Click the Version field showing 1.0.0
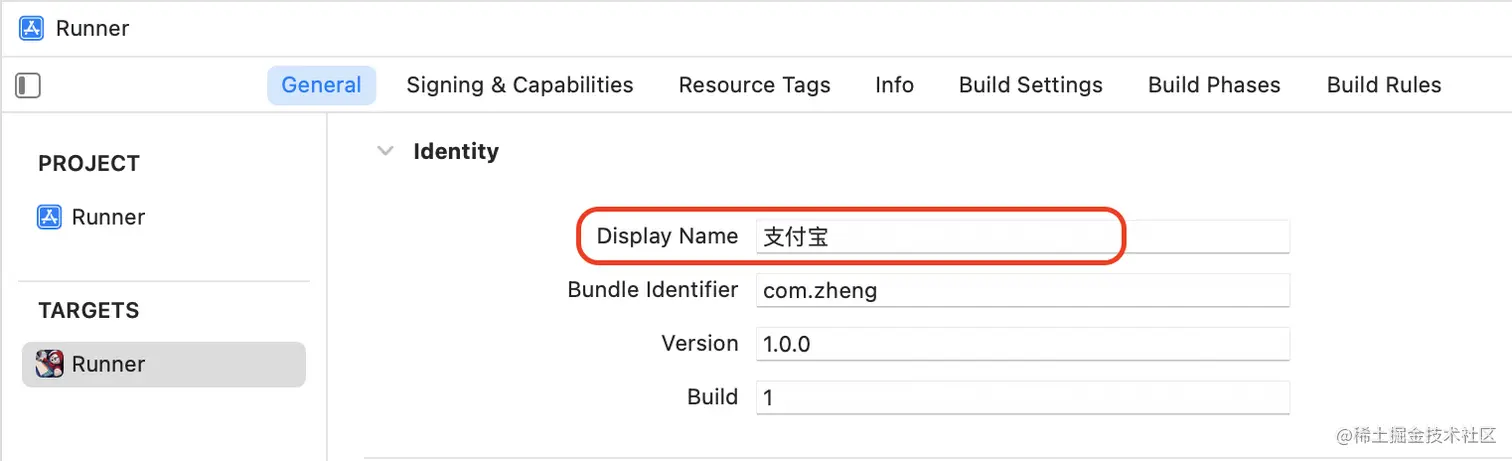The image size is (1512, 461). pos(1022,344)
